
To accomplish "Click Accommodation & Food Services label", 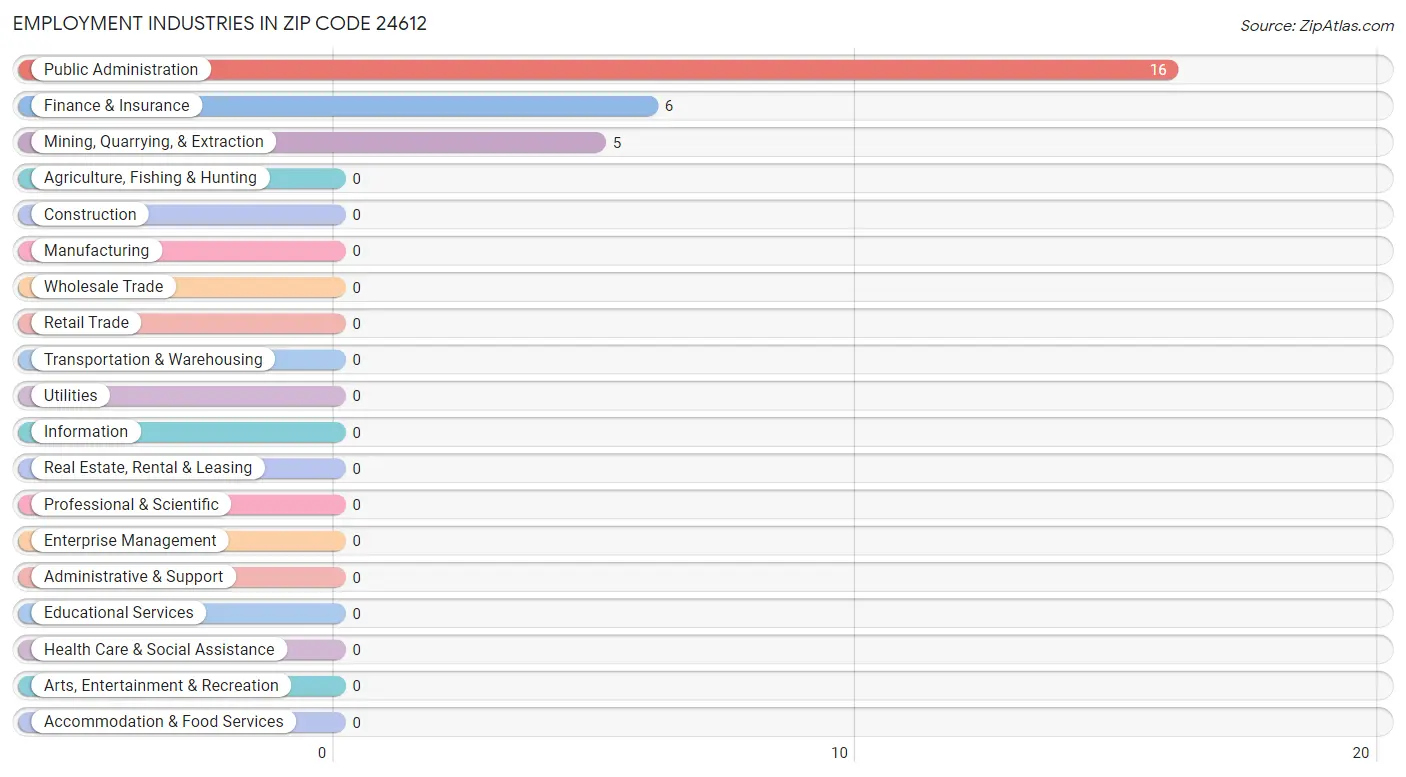I will (x=164, y=722).
